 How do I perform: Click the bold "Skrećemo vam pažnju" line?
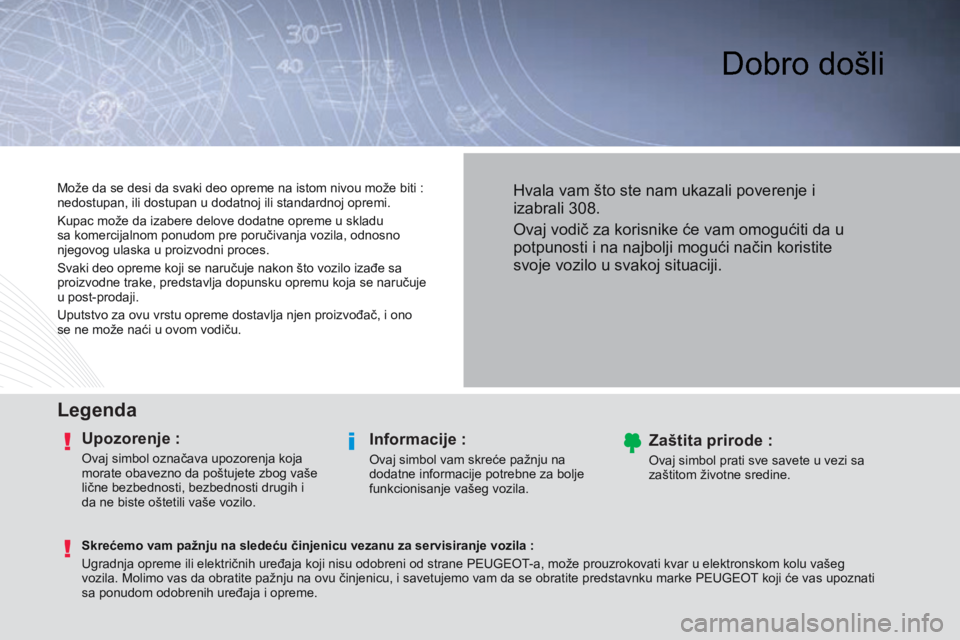pos(307,546)
